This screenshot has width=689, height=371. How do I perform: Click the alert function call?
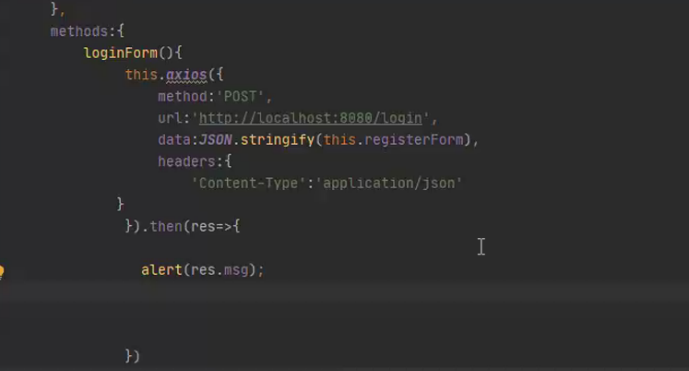pyautogui.click(x=162, y=269)
